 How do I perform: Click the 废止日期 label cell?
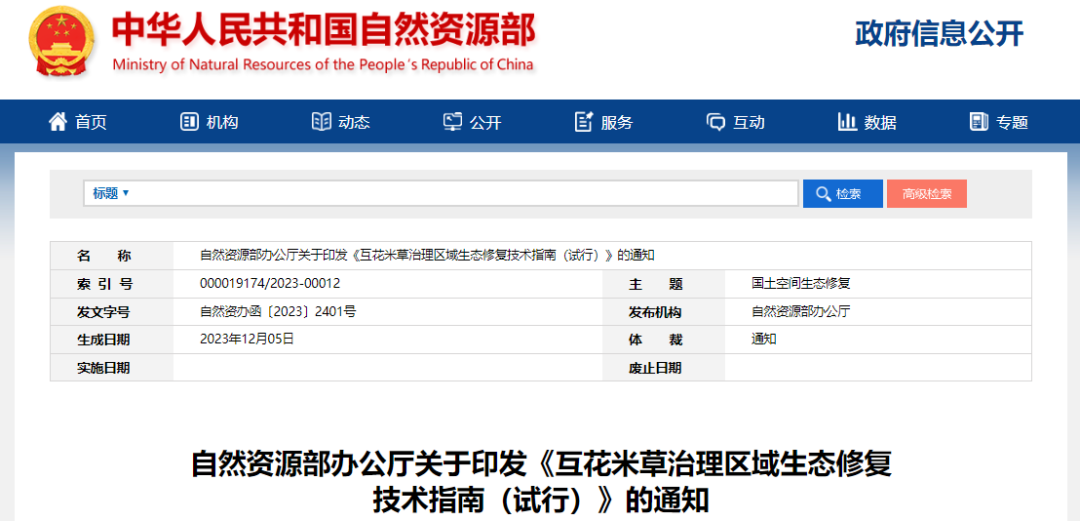click(x=664, y=368)
